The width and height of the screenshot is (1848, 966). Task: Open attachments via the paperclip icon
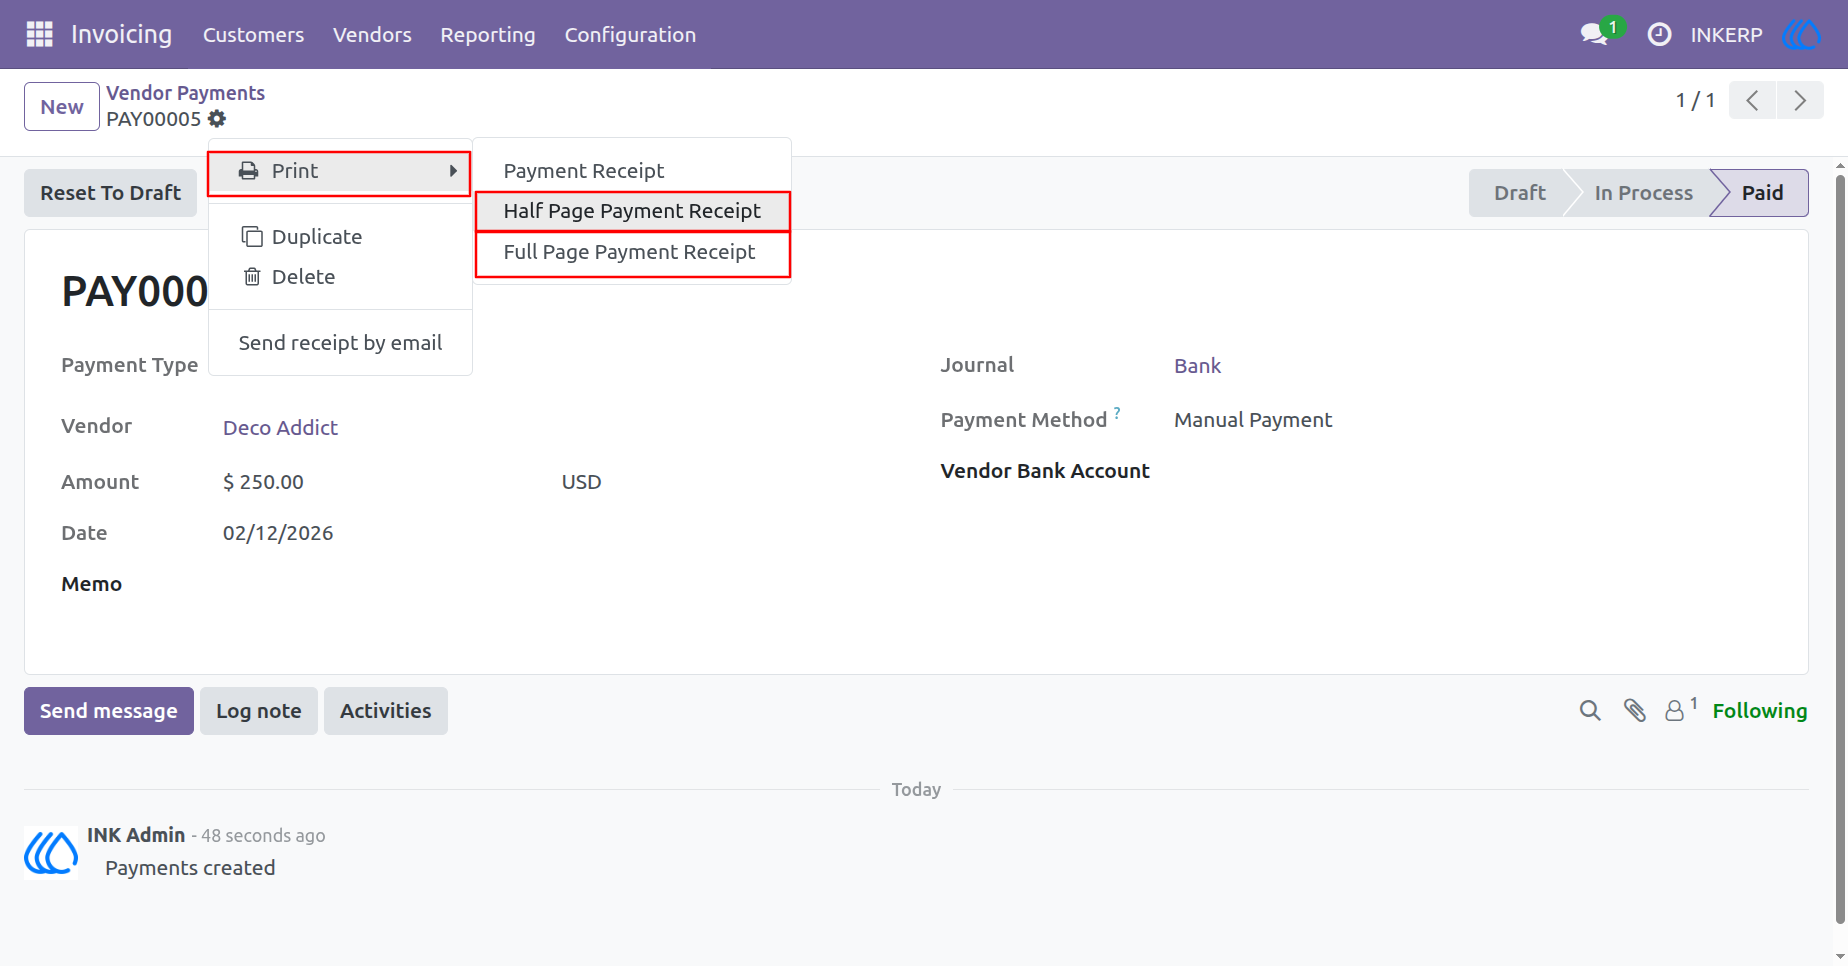pyautogui.click(x=1635, y=711)
